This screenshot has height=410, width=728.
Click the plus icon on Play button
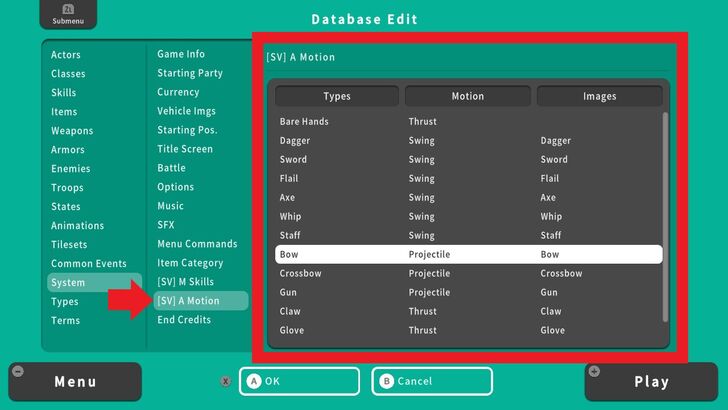(x=595, y=371)
